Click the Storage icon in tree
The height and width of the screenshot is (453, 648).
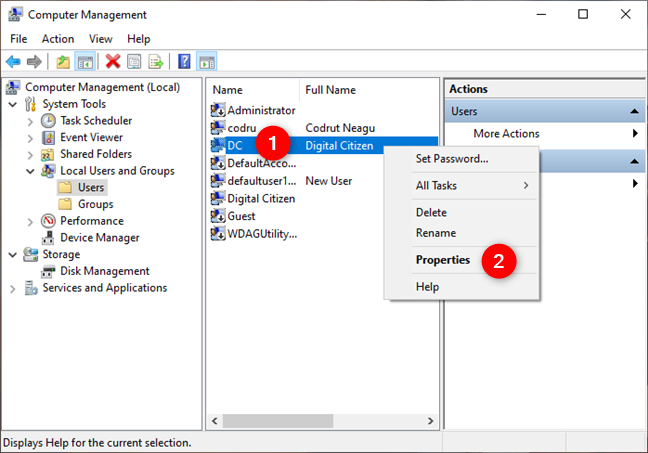[x=31, y=254]
